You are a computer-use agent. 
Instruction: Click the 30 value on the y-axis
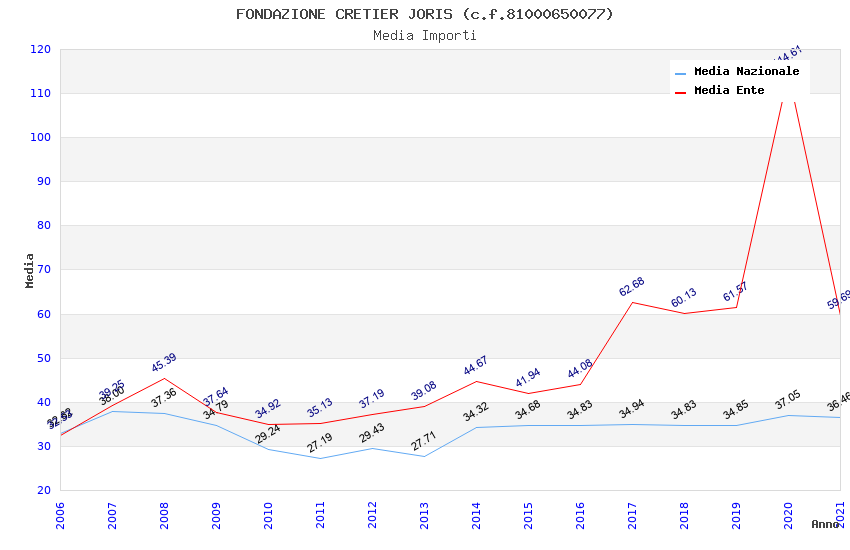coord(44,447)
